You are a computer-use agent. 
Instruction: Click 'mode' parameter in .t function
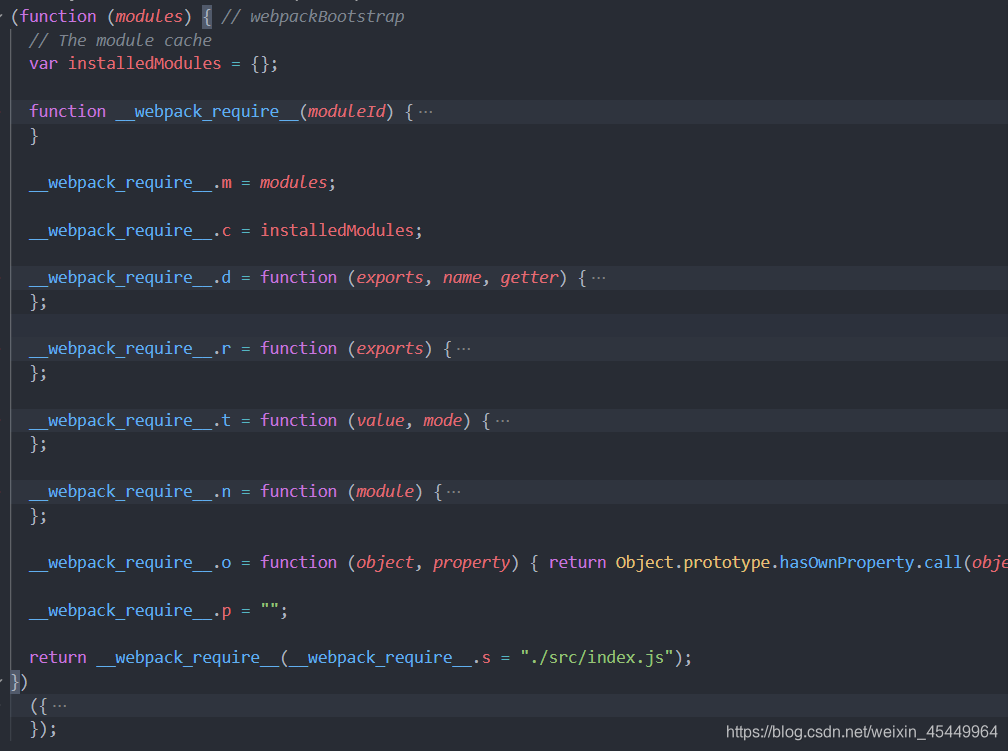443,421
